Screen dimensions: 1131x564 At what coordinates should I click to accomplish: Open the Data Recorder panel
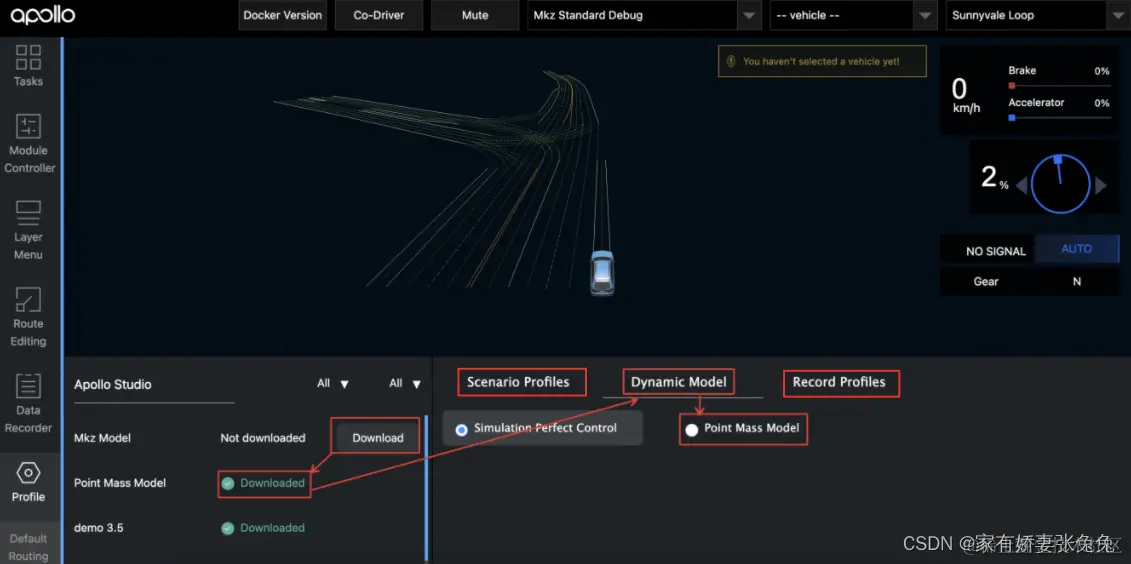[x=28, y=404]
